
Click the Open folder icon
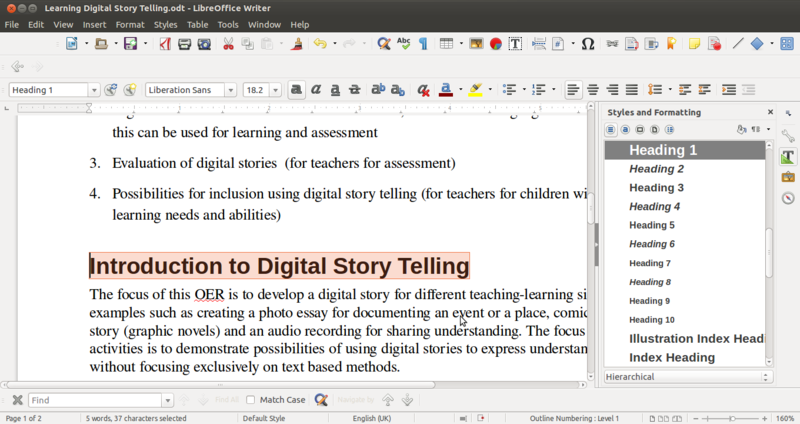point(101,44)
